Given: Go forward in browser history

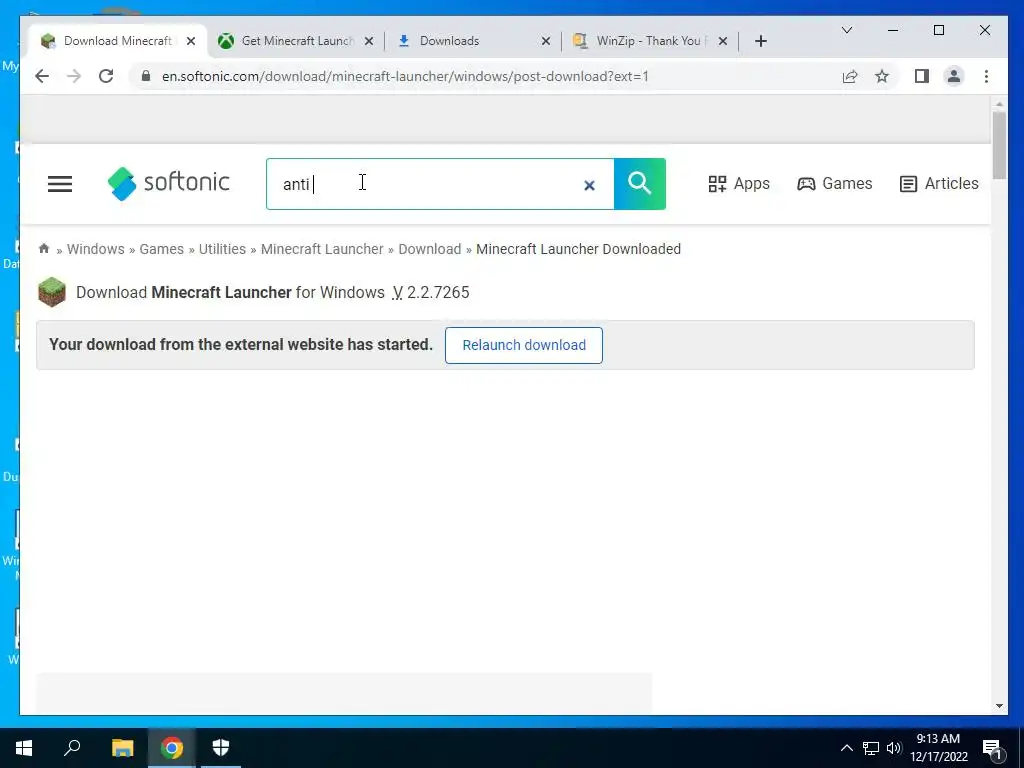Looking at the screenshot, I should coord(74,76).
